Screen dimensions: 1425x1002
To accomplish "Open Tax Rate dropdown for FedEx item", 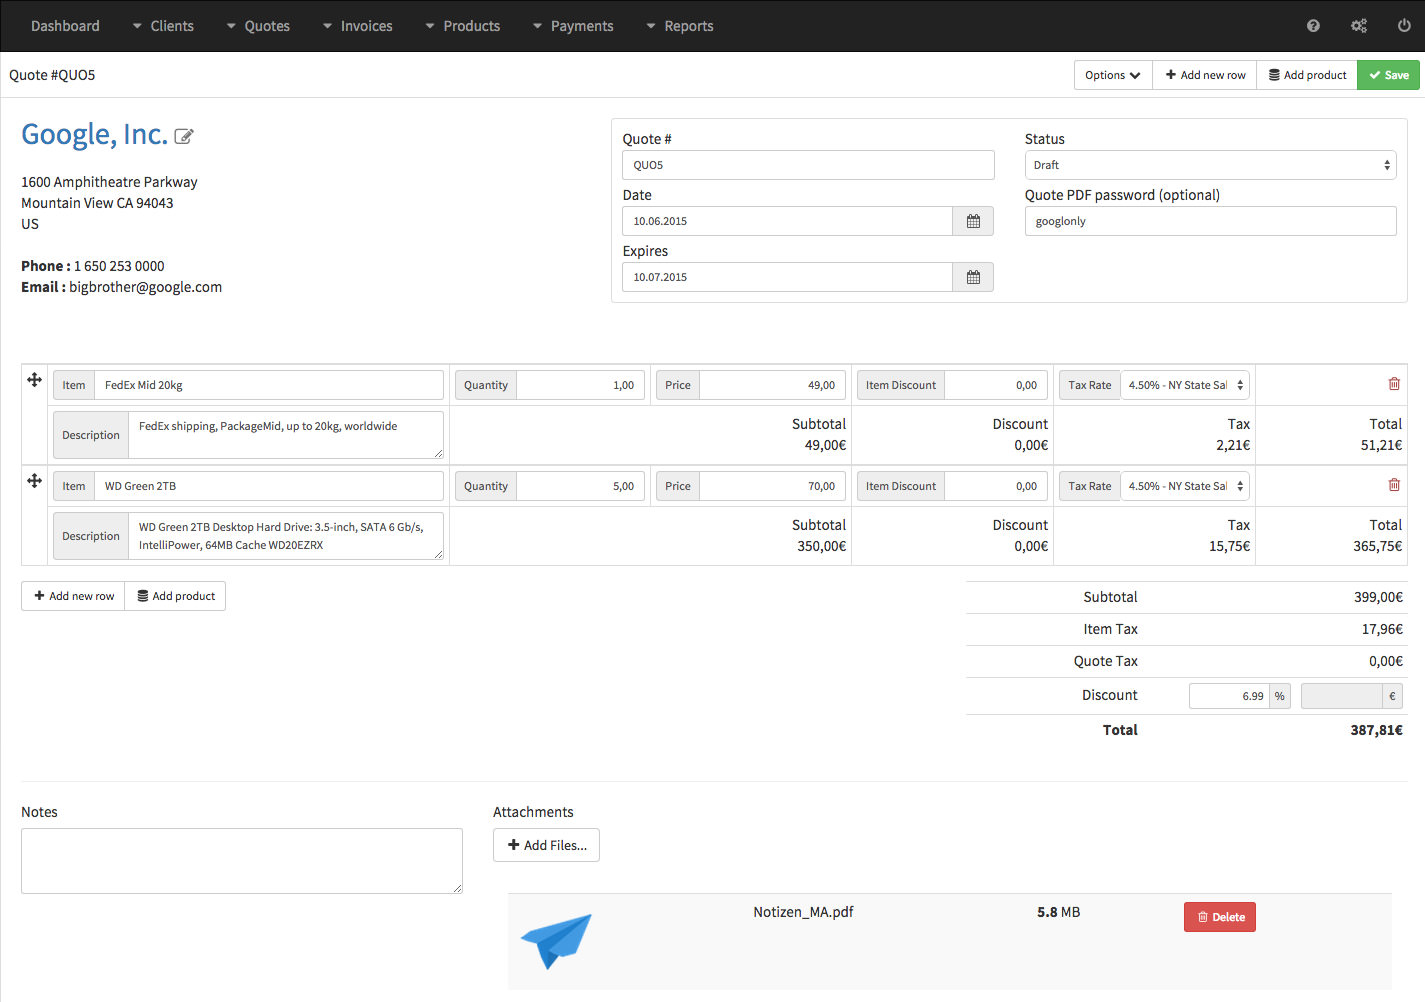I will pyautogui.click(x=1185, y=385).
